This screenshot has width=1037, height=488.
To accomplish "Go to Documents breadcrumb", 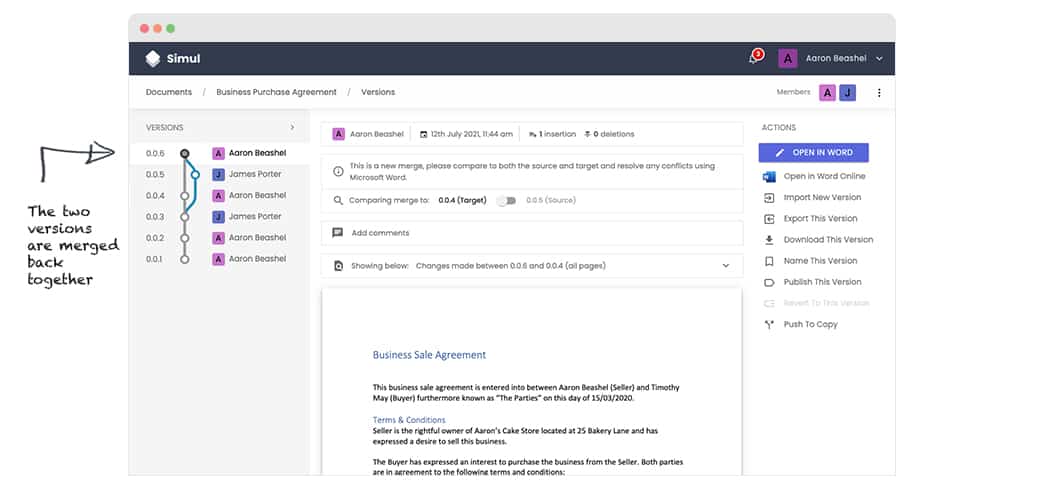I will (x=169, y=92).
